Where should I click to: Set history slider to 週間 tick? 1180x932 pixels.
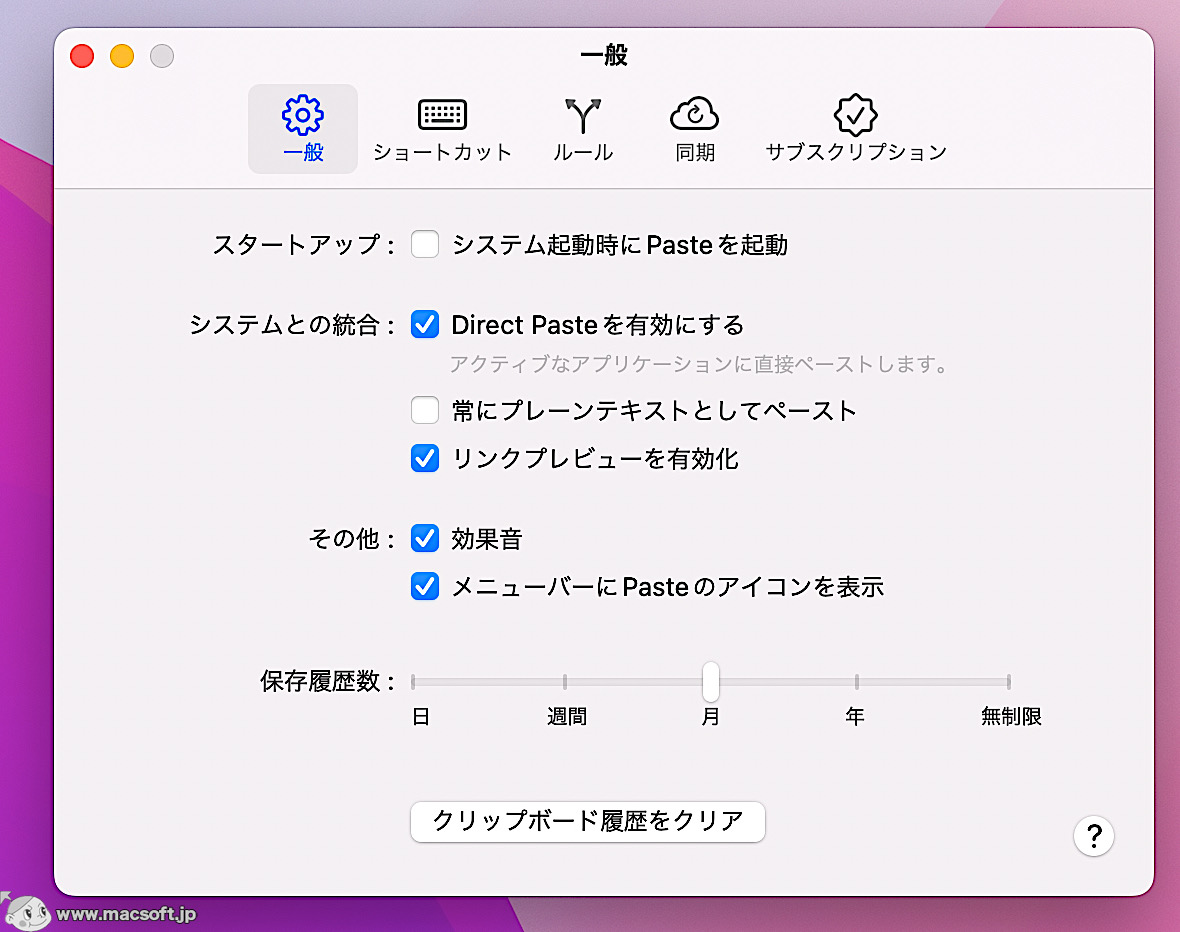click(x=565, y=682)
